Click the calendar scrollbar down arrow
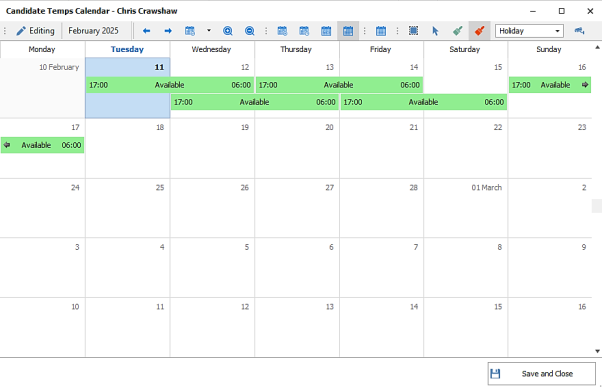The height and width of the screenshot is (388, 602). tap(597, 351)
